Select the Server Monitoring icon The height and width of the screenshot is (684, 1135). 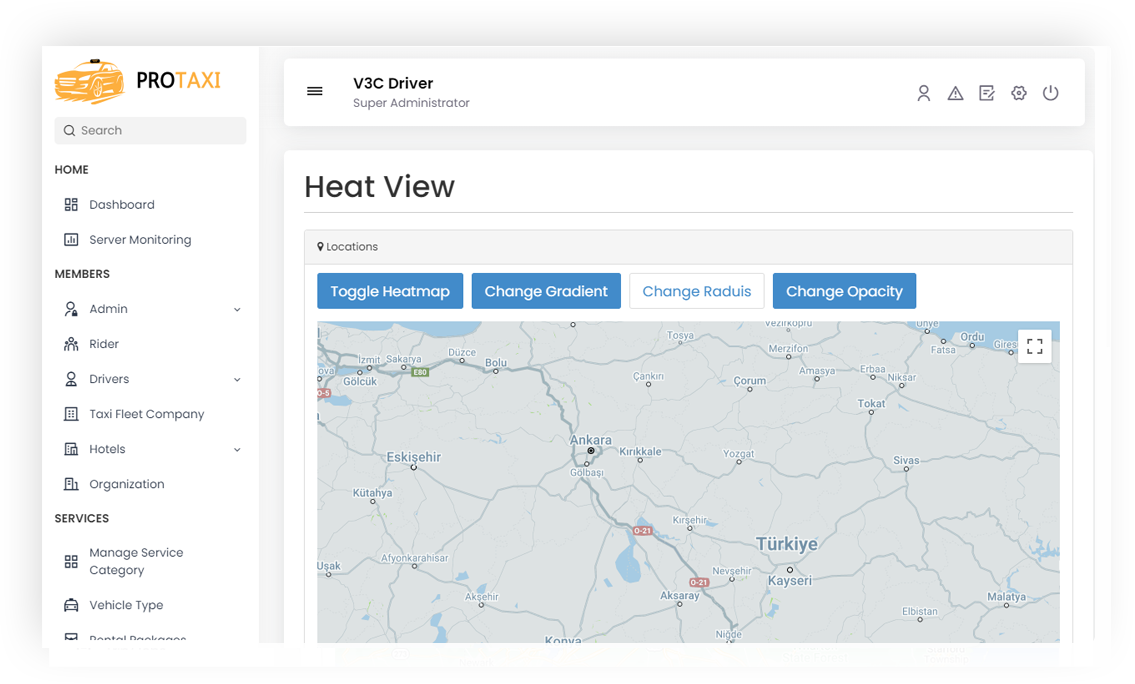(x=71, y=239)
